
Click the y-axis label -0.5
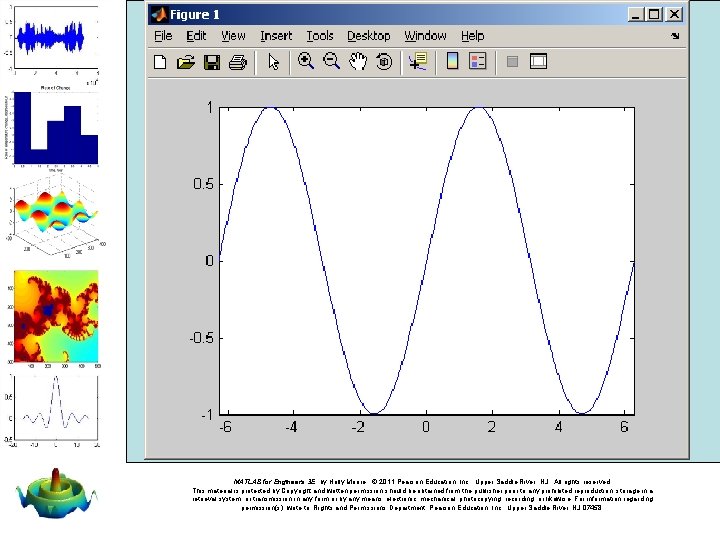202,338
